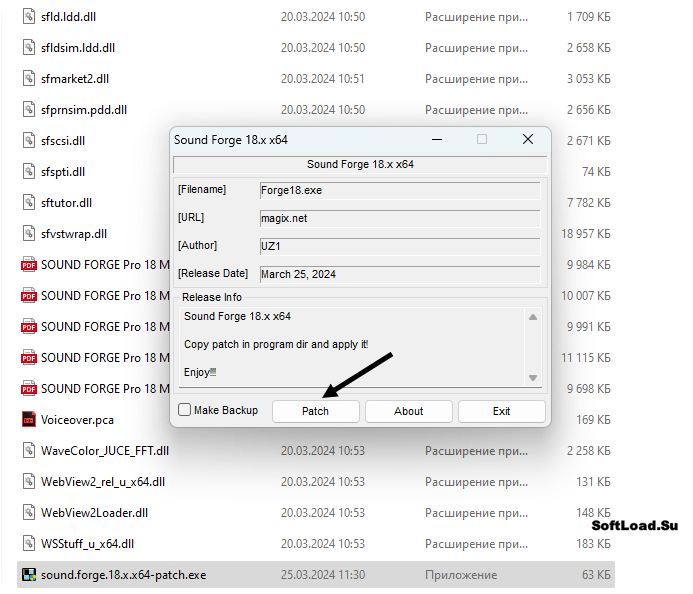Select sftutor.dll file icon
Screen dimensions: 693x594
click(x=29, y=202)
